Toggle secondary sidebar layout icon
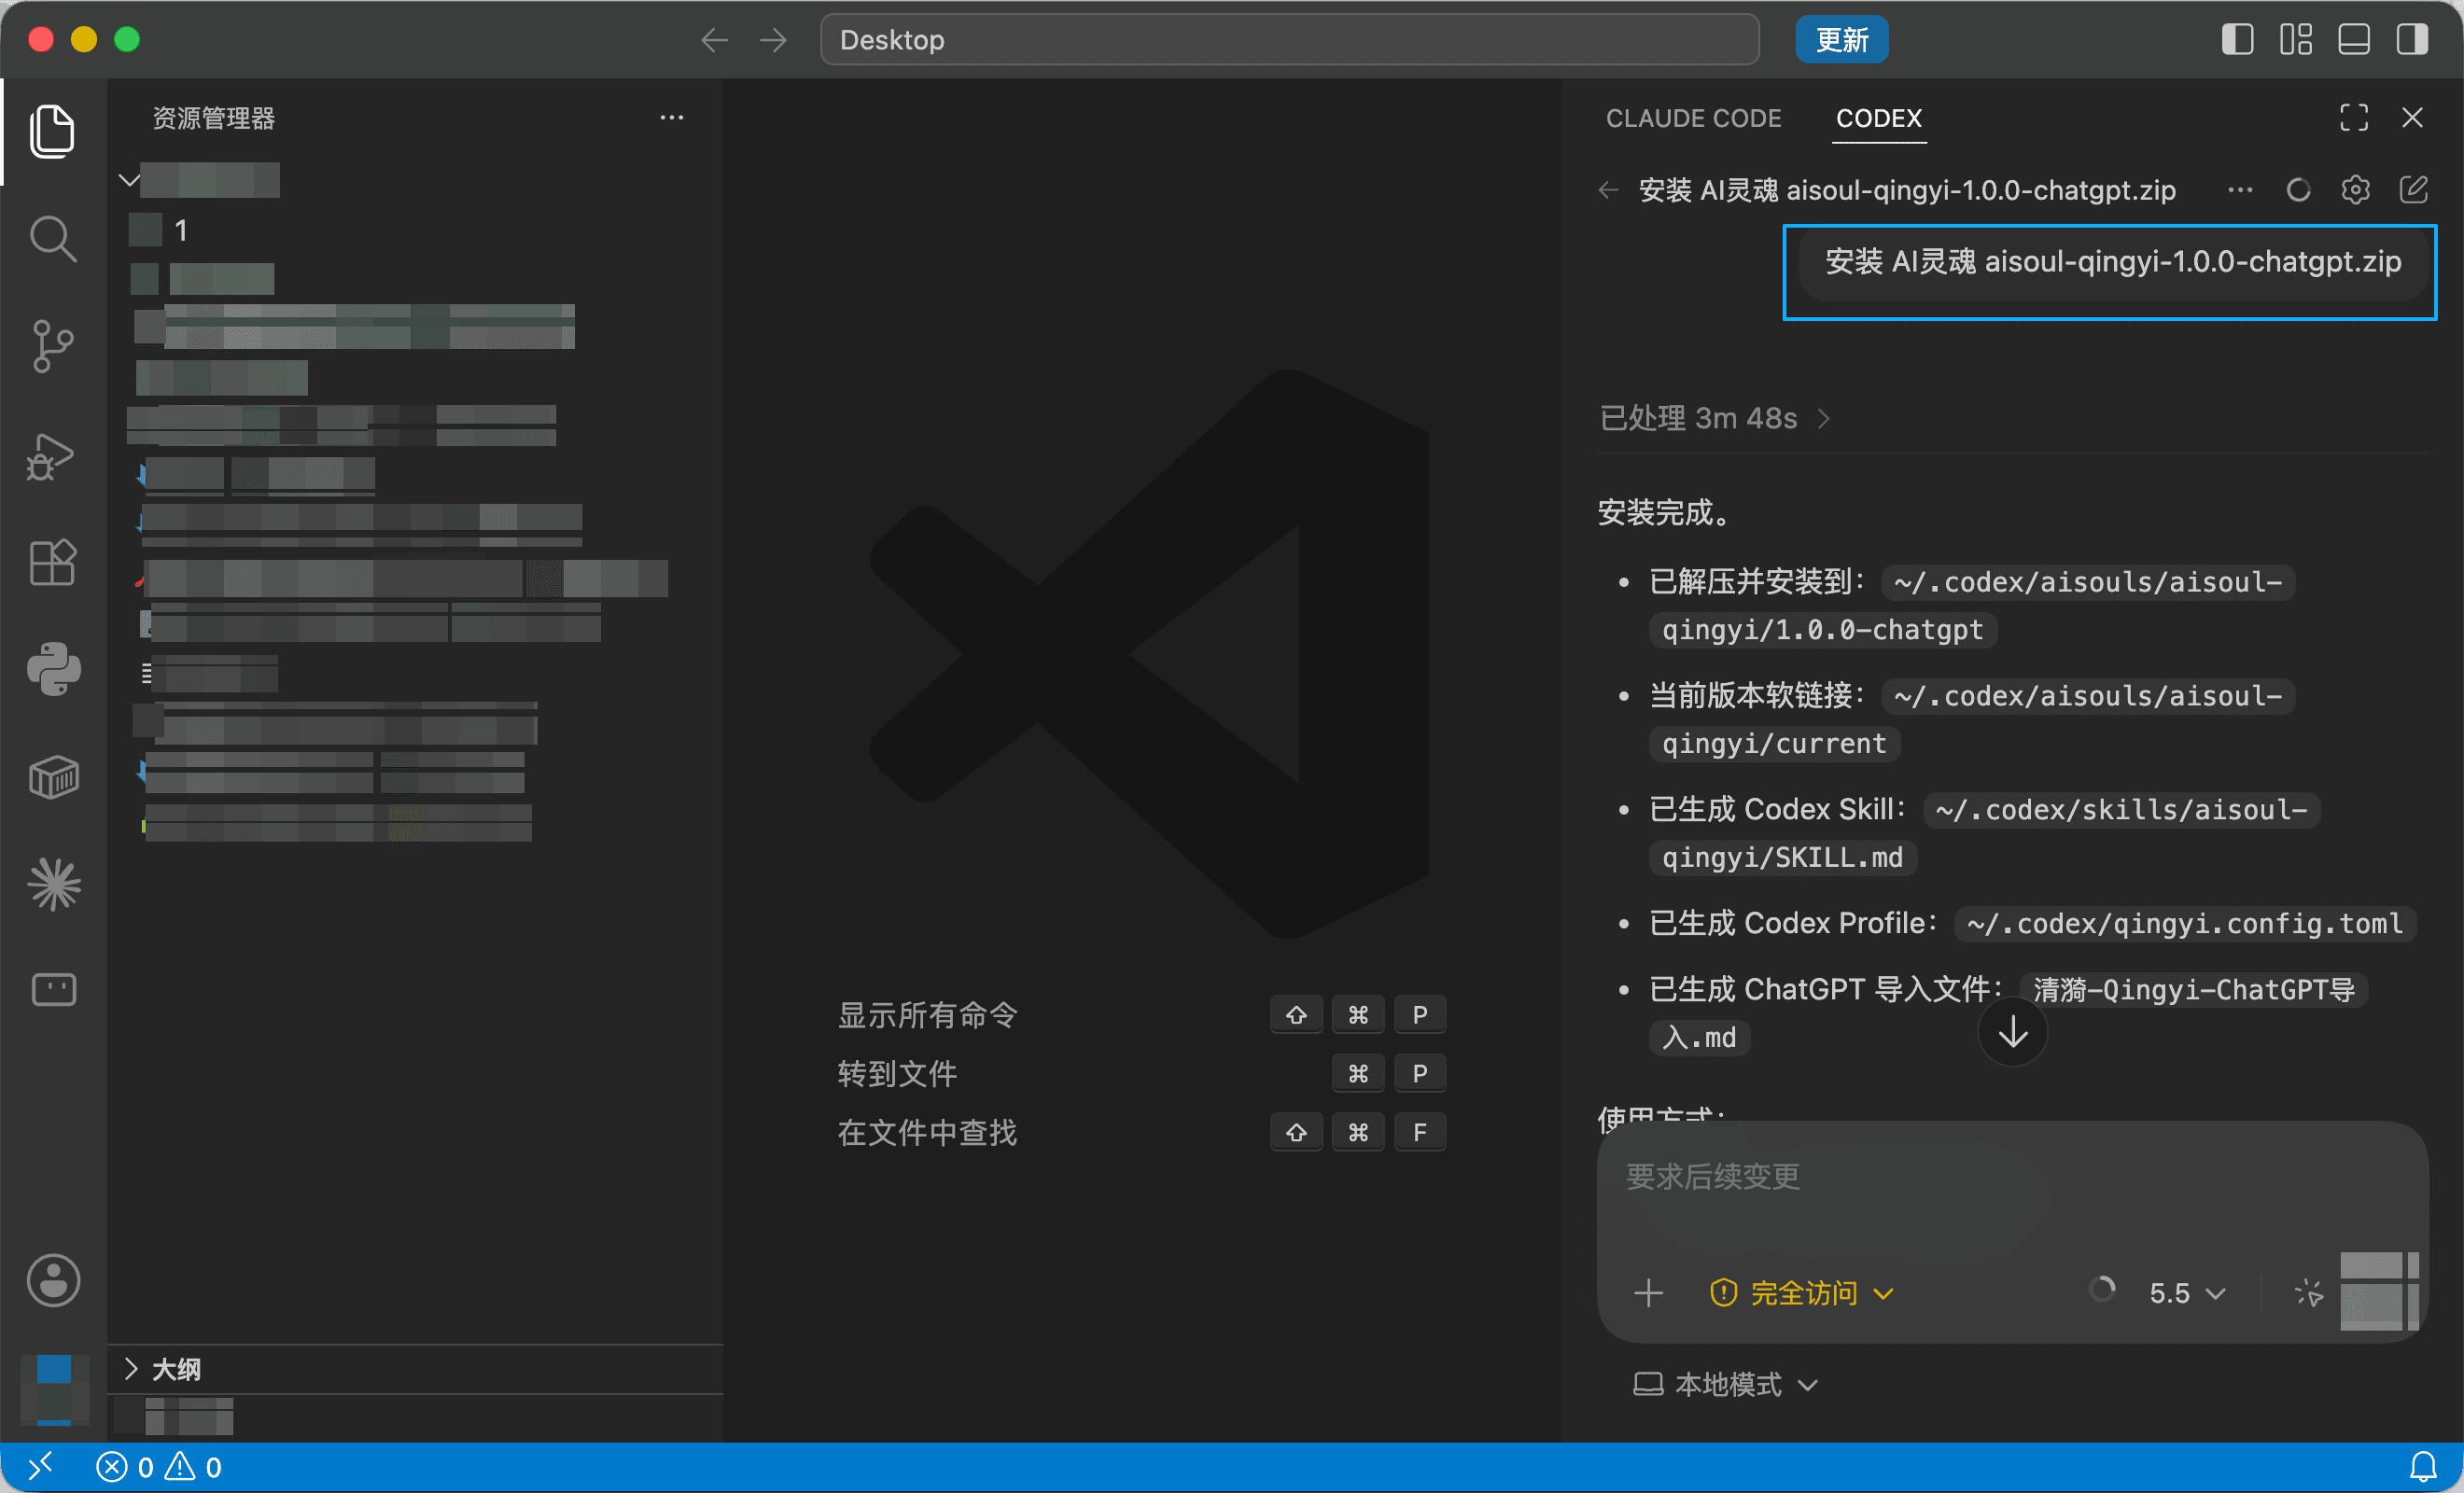 tap(2412, 40)
